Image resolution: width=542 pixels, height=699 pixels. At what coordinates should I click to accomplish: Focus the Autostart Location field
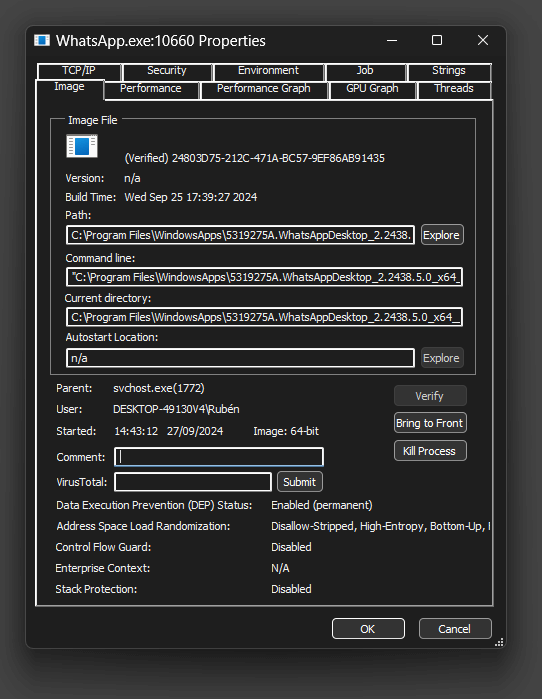pos(240,358)
